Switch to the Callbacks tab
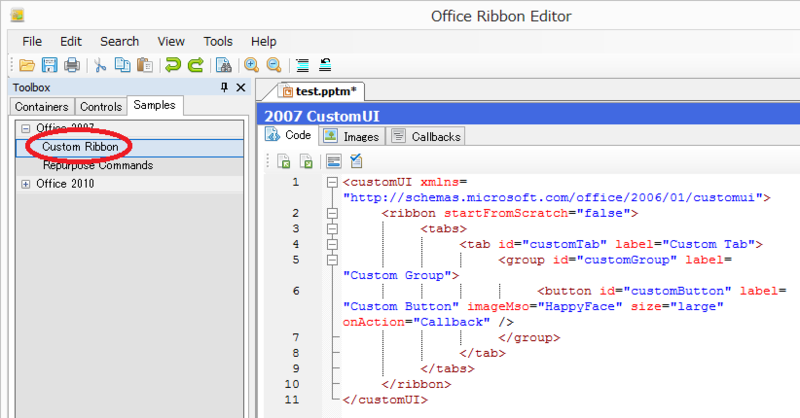This screenshot has width=800, height=418. pyautogui.click(x=426, y=137)
